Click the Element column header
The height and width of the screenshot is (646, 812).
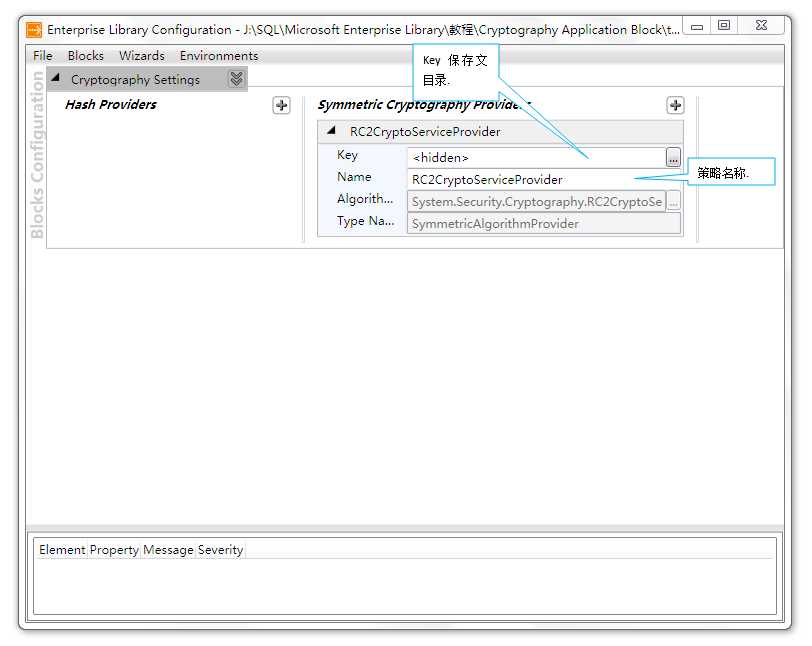click(62, 550)
